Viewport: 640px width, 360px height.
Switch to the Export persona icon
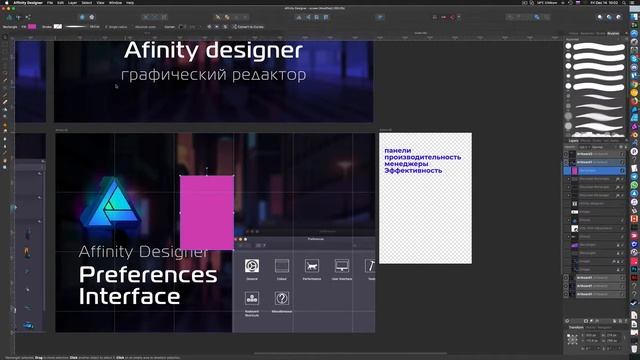click(28, 17)
